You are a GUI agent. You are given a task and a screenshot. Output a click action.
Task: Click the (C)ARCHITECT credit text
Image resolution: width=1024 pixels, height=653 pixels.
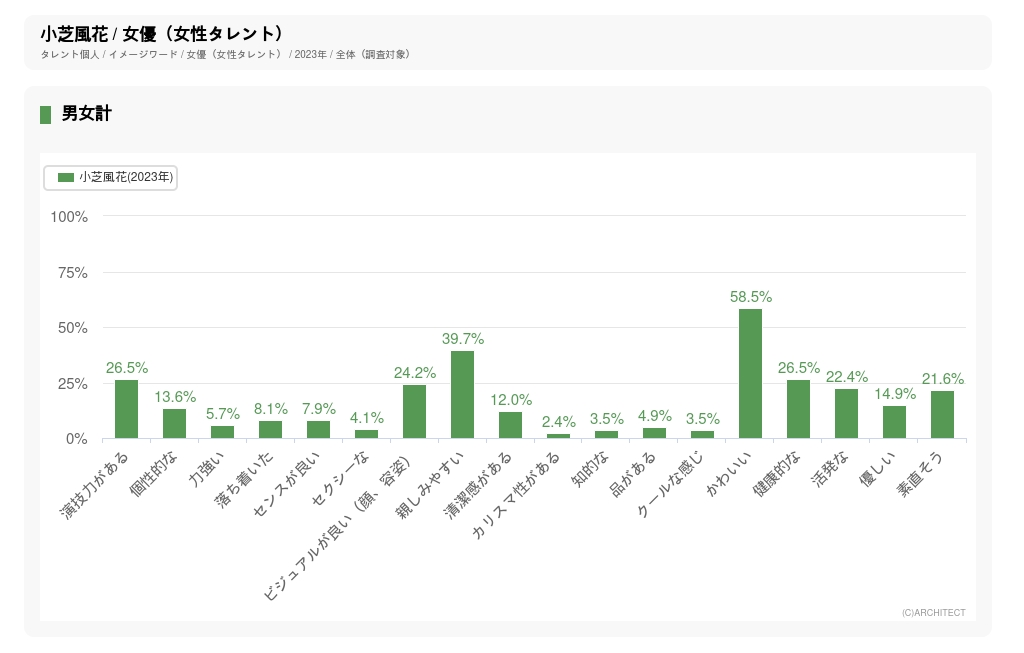point(933,612)
